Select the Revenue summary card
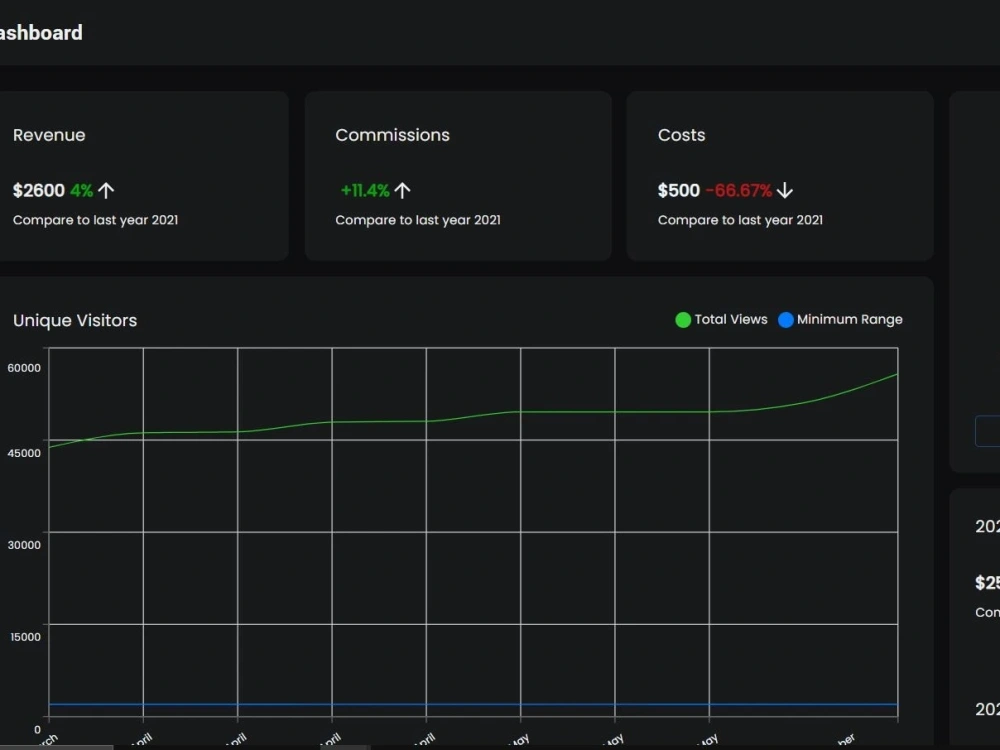The width and height of the screenshot is (1000, 750). (144, 176)
